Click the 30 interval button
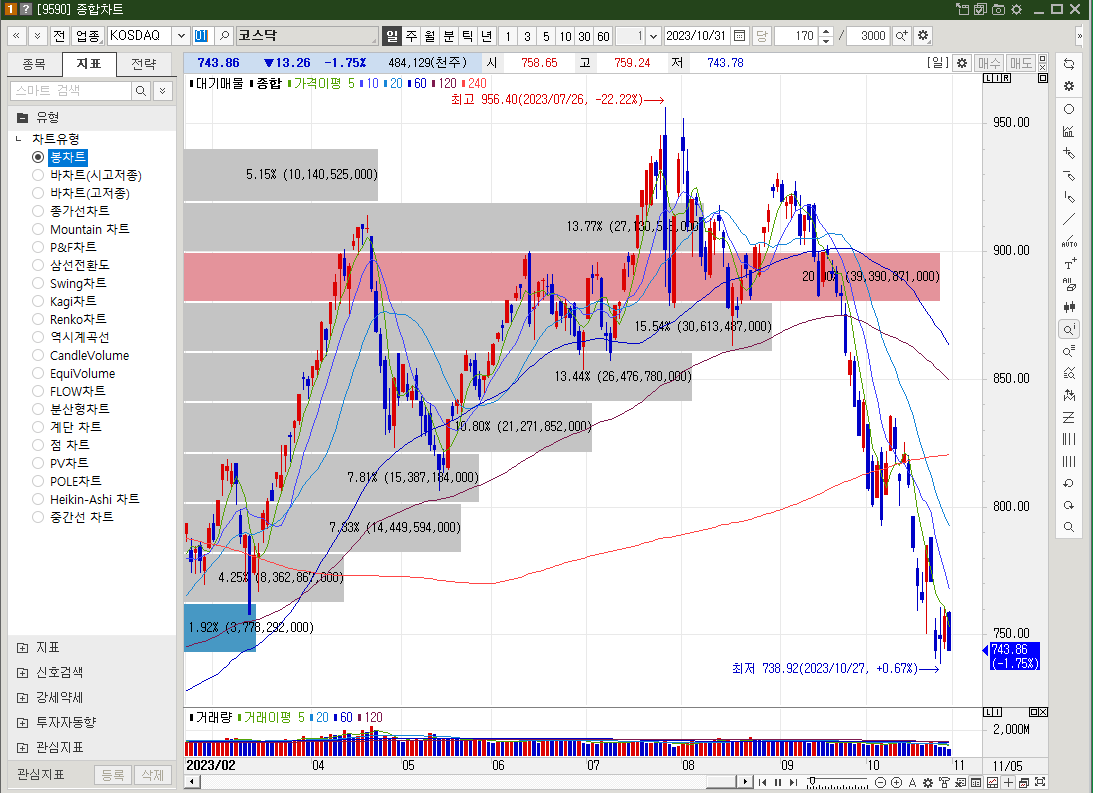This screenshot has width=1093, height=793. pyautogui.click(x=584, y=36)
